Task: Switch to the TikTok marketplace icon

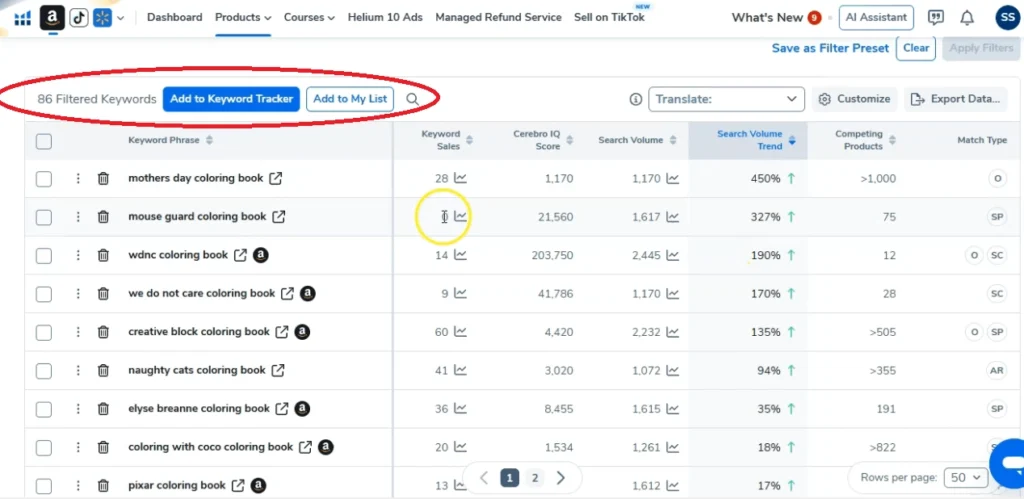Action: (79, 18)
